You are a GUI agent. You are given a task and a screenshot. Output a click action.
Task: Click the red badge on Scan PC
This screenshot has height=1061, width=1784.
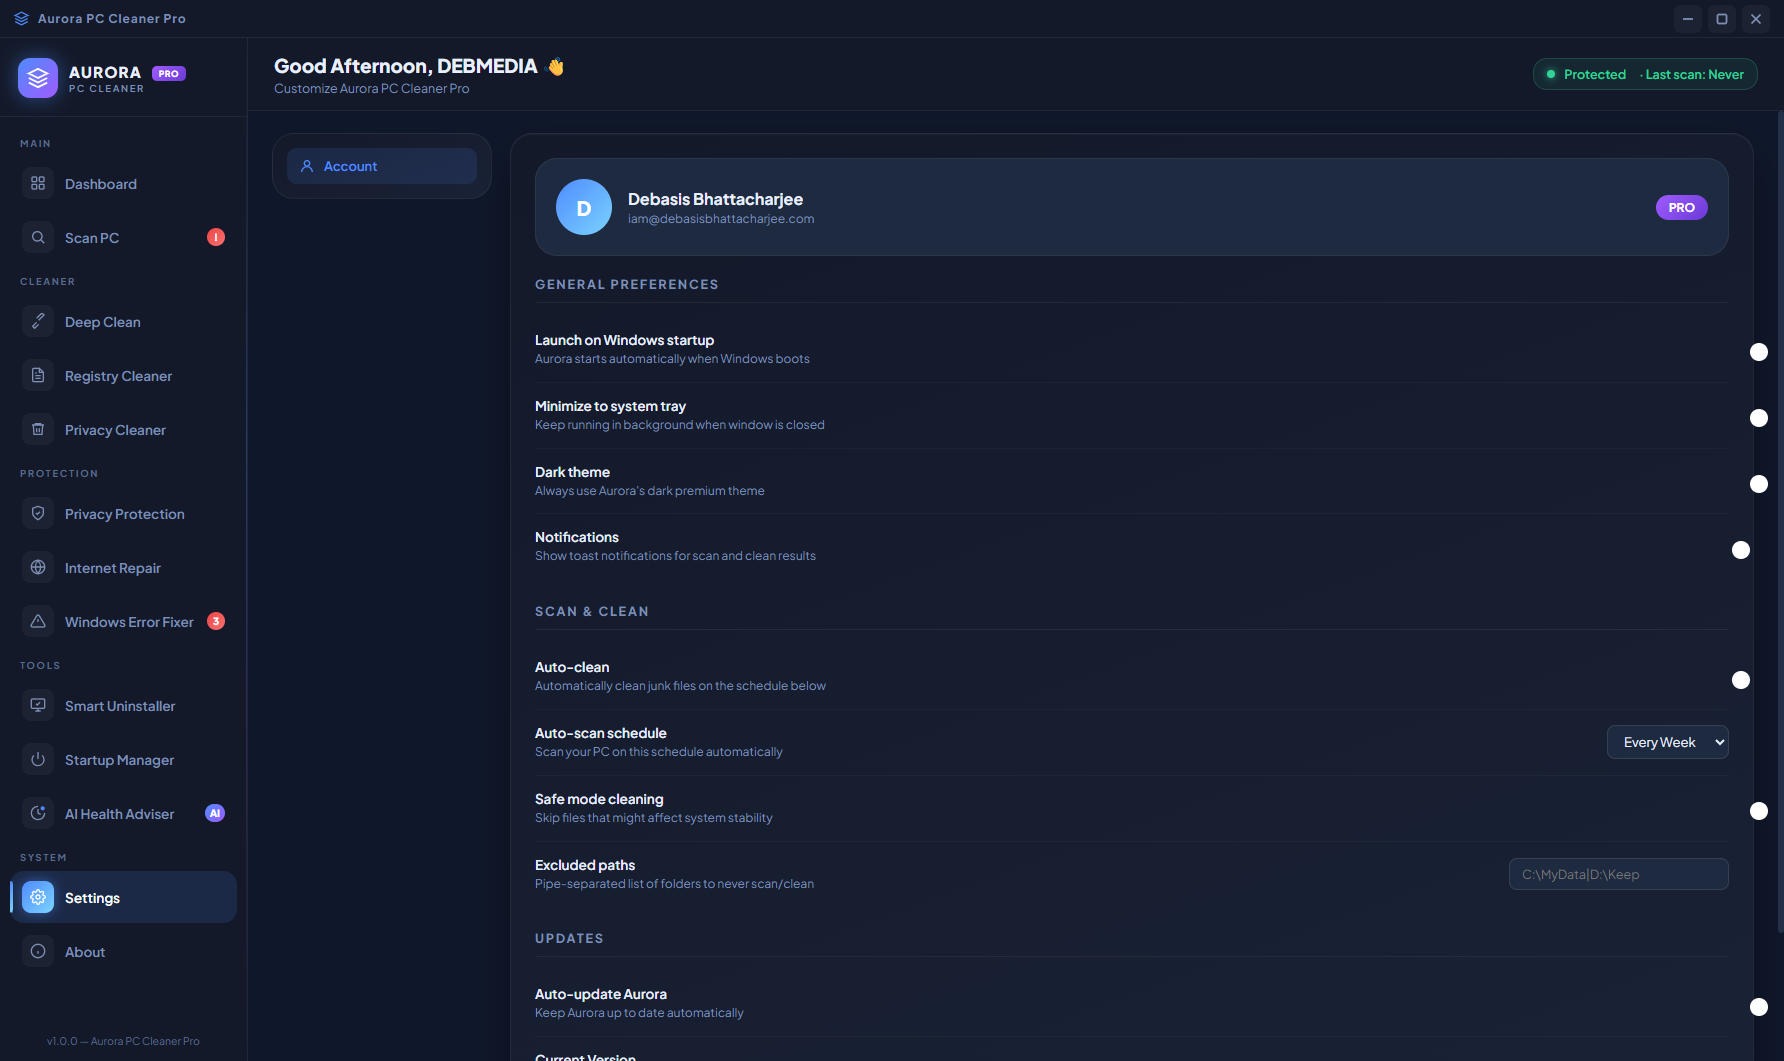tap(216, 237)
